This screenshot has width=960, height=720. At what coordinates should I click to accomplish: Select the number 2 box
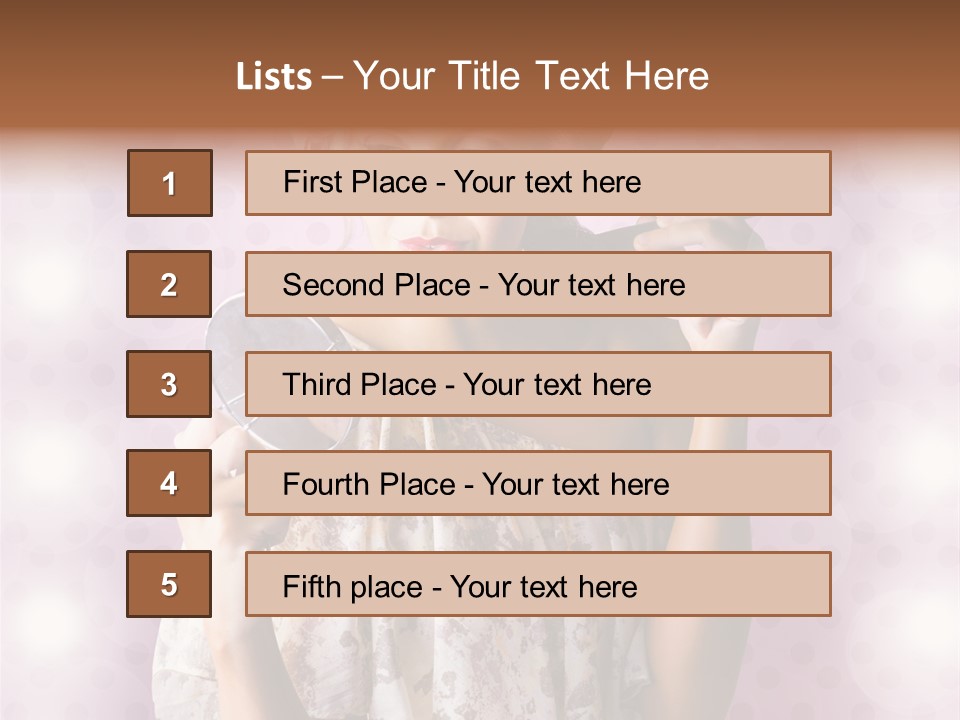coord(169,284)
